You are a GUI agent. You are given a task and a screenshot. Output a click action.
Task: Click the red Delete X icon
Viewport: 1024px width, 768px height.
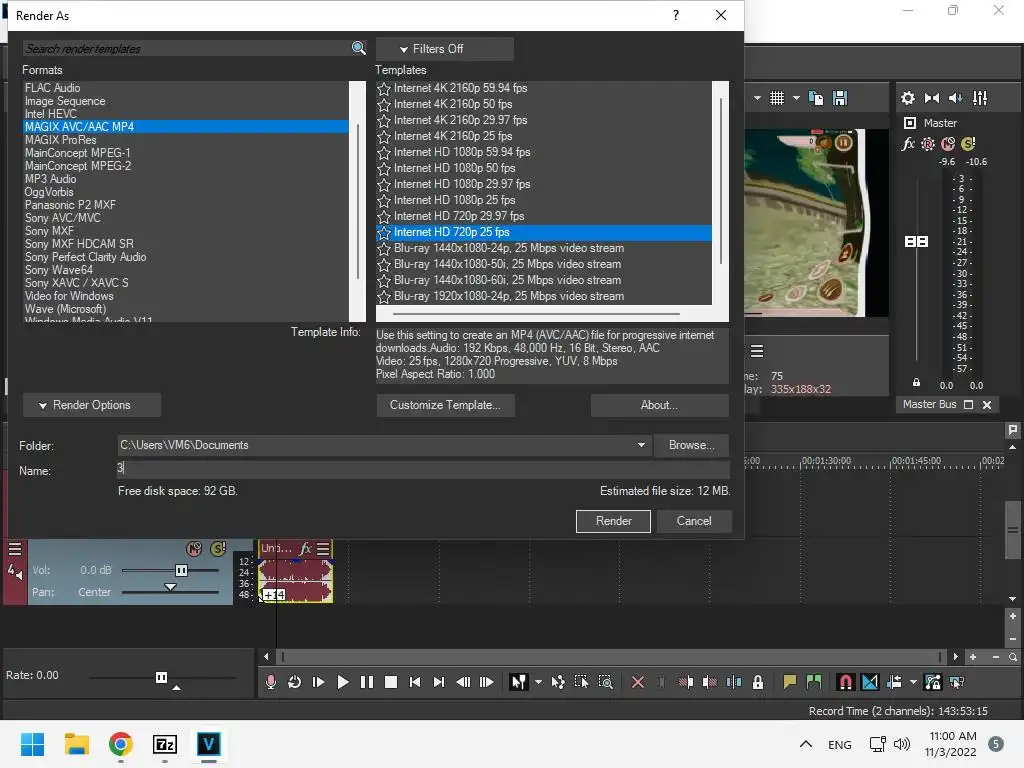point(638,682)
